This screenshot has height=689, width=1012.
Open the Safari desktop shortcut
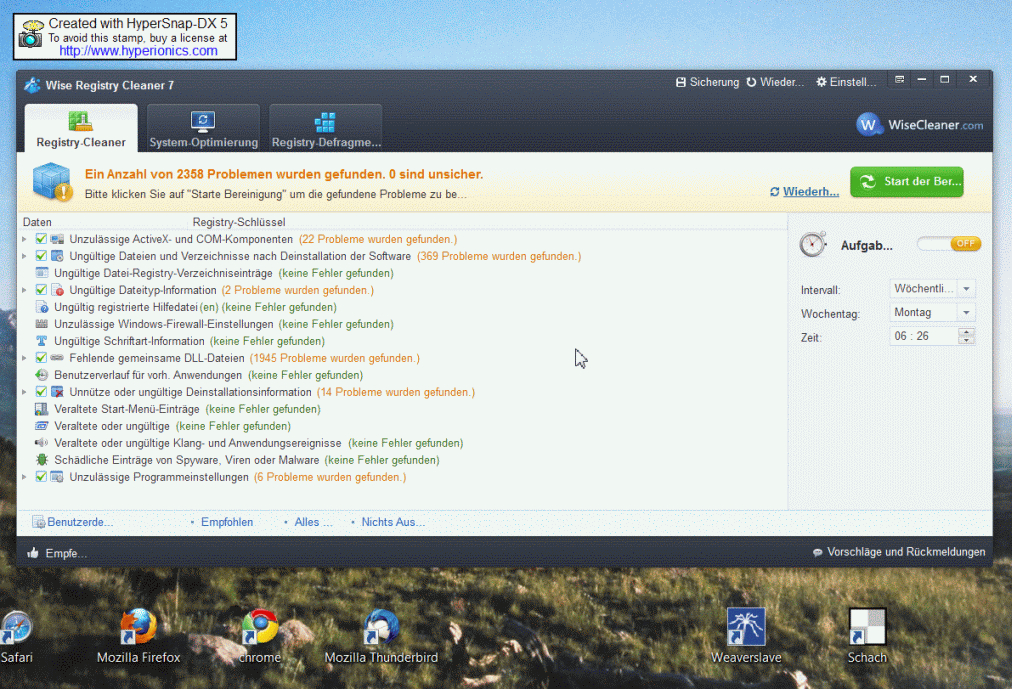(15, 637)
